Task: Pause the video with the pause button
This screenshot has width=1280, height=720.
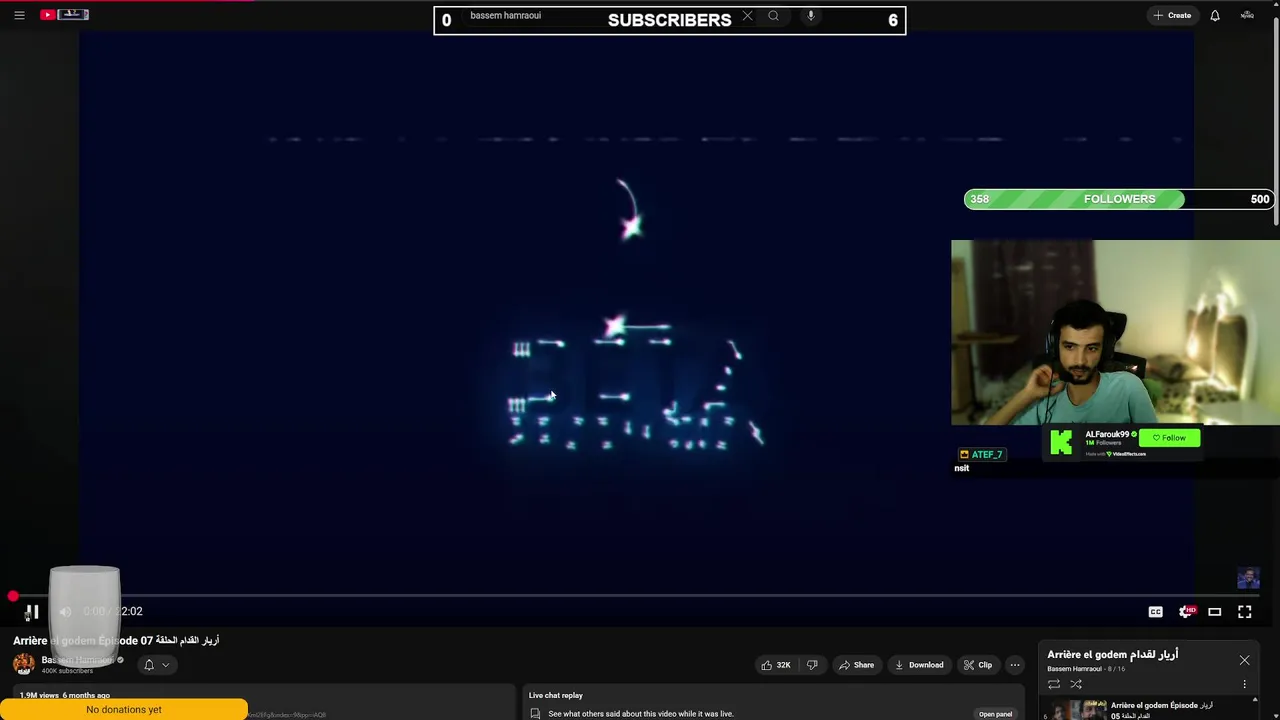Action: (32, 611)
